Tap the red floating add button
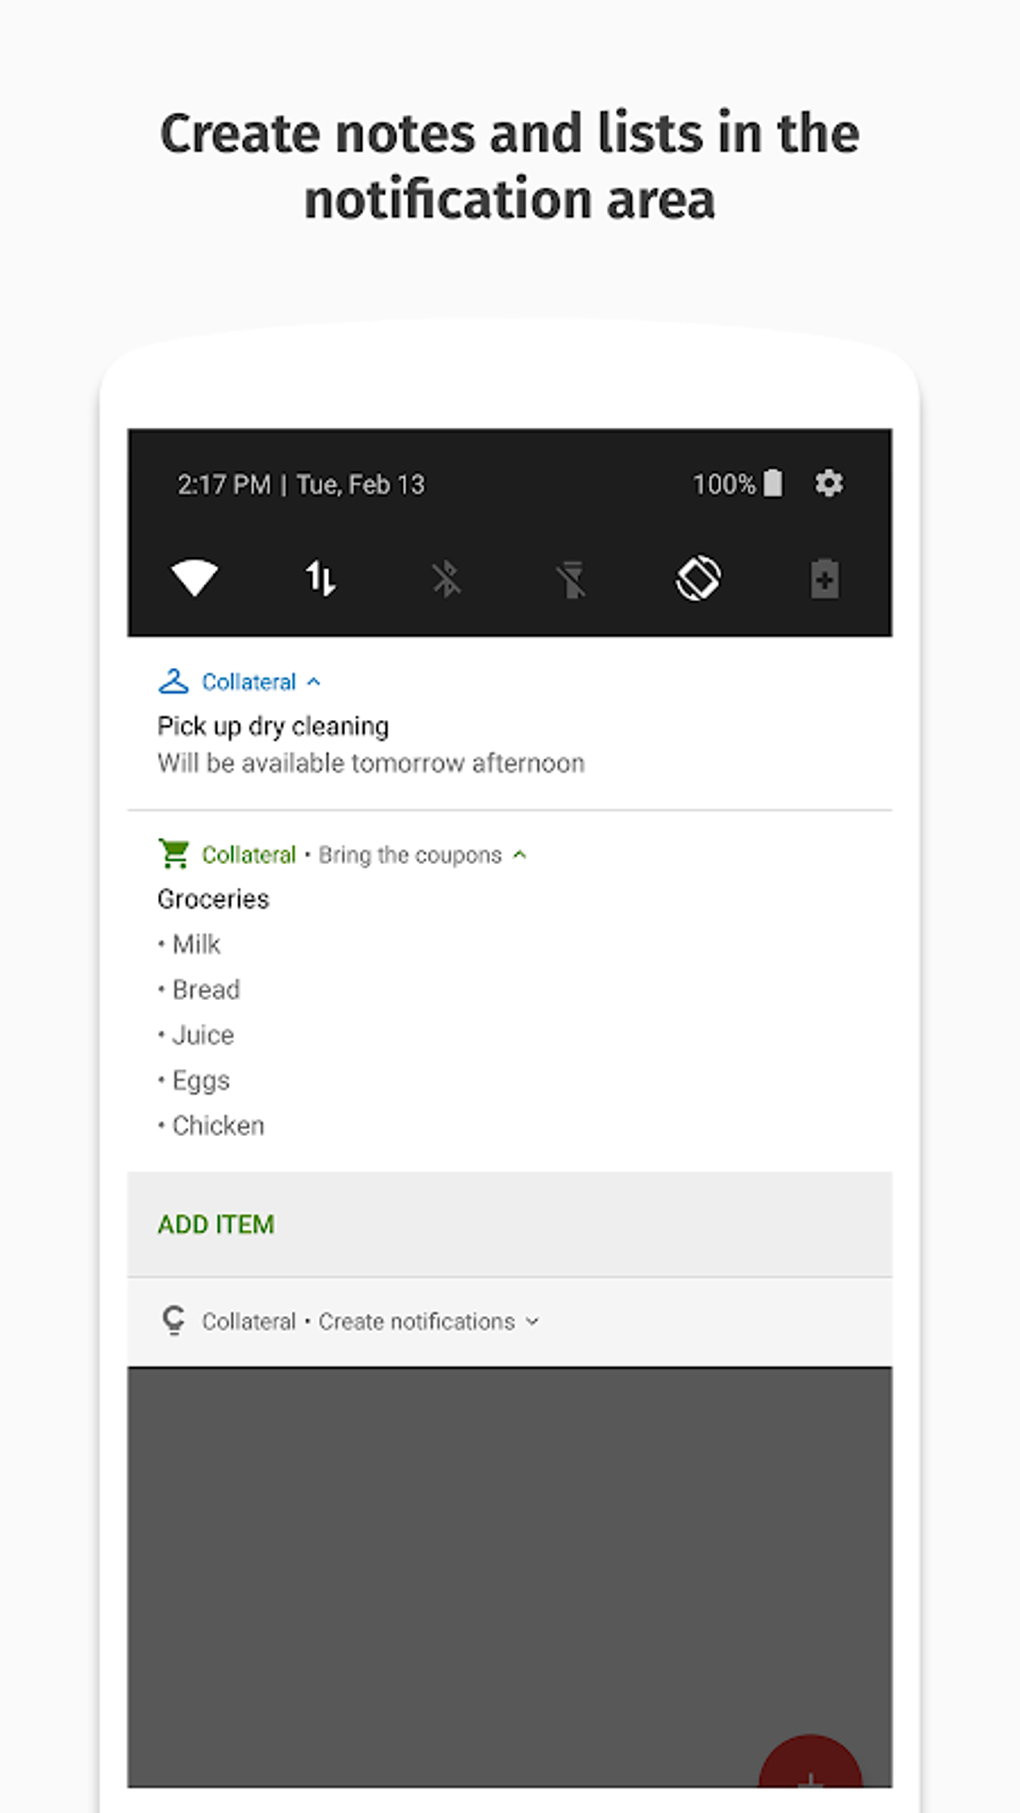Screen dimensions: 1020x1813 [x=810, y=1770]
